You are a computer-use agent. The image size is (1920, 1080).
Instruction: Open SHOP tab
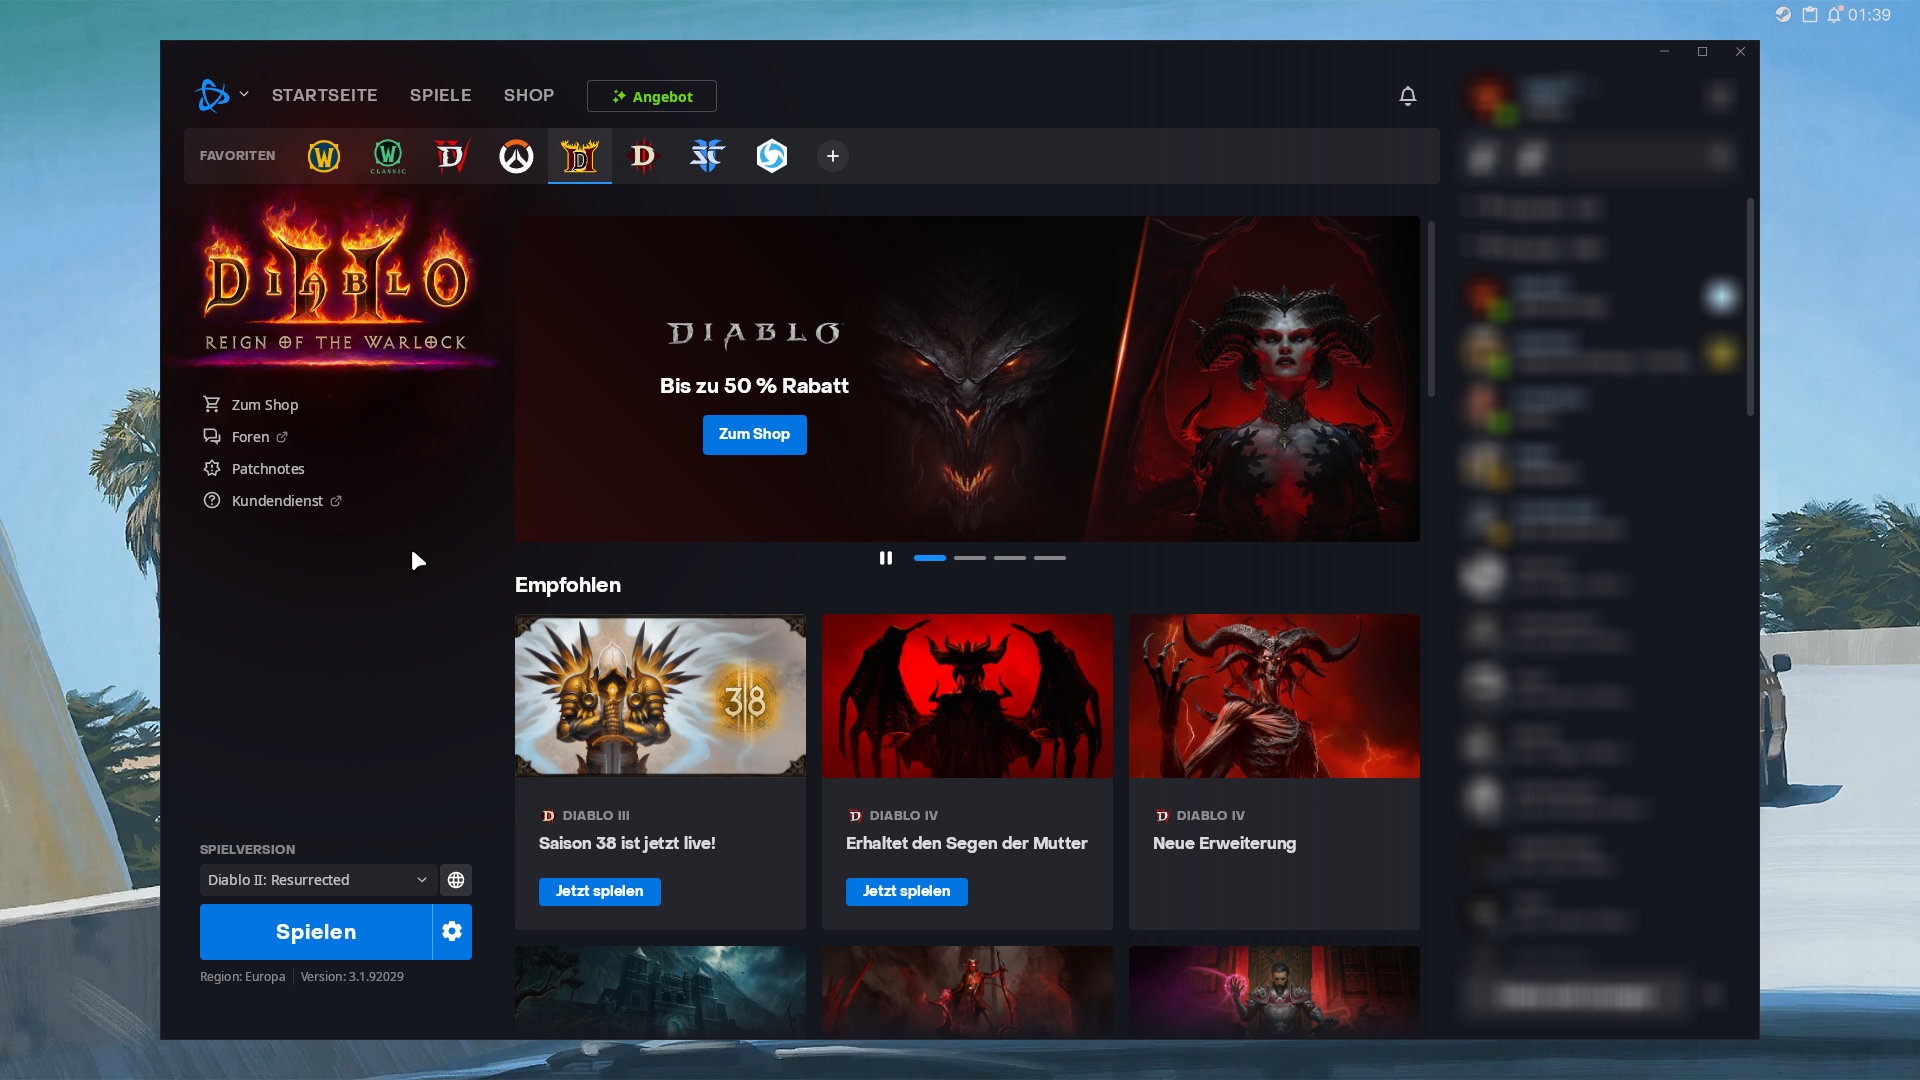coord(528,95)
